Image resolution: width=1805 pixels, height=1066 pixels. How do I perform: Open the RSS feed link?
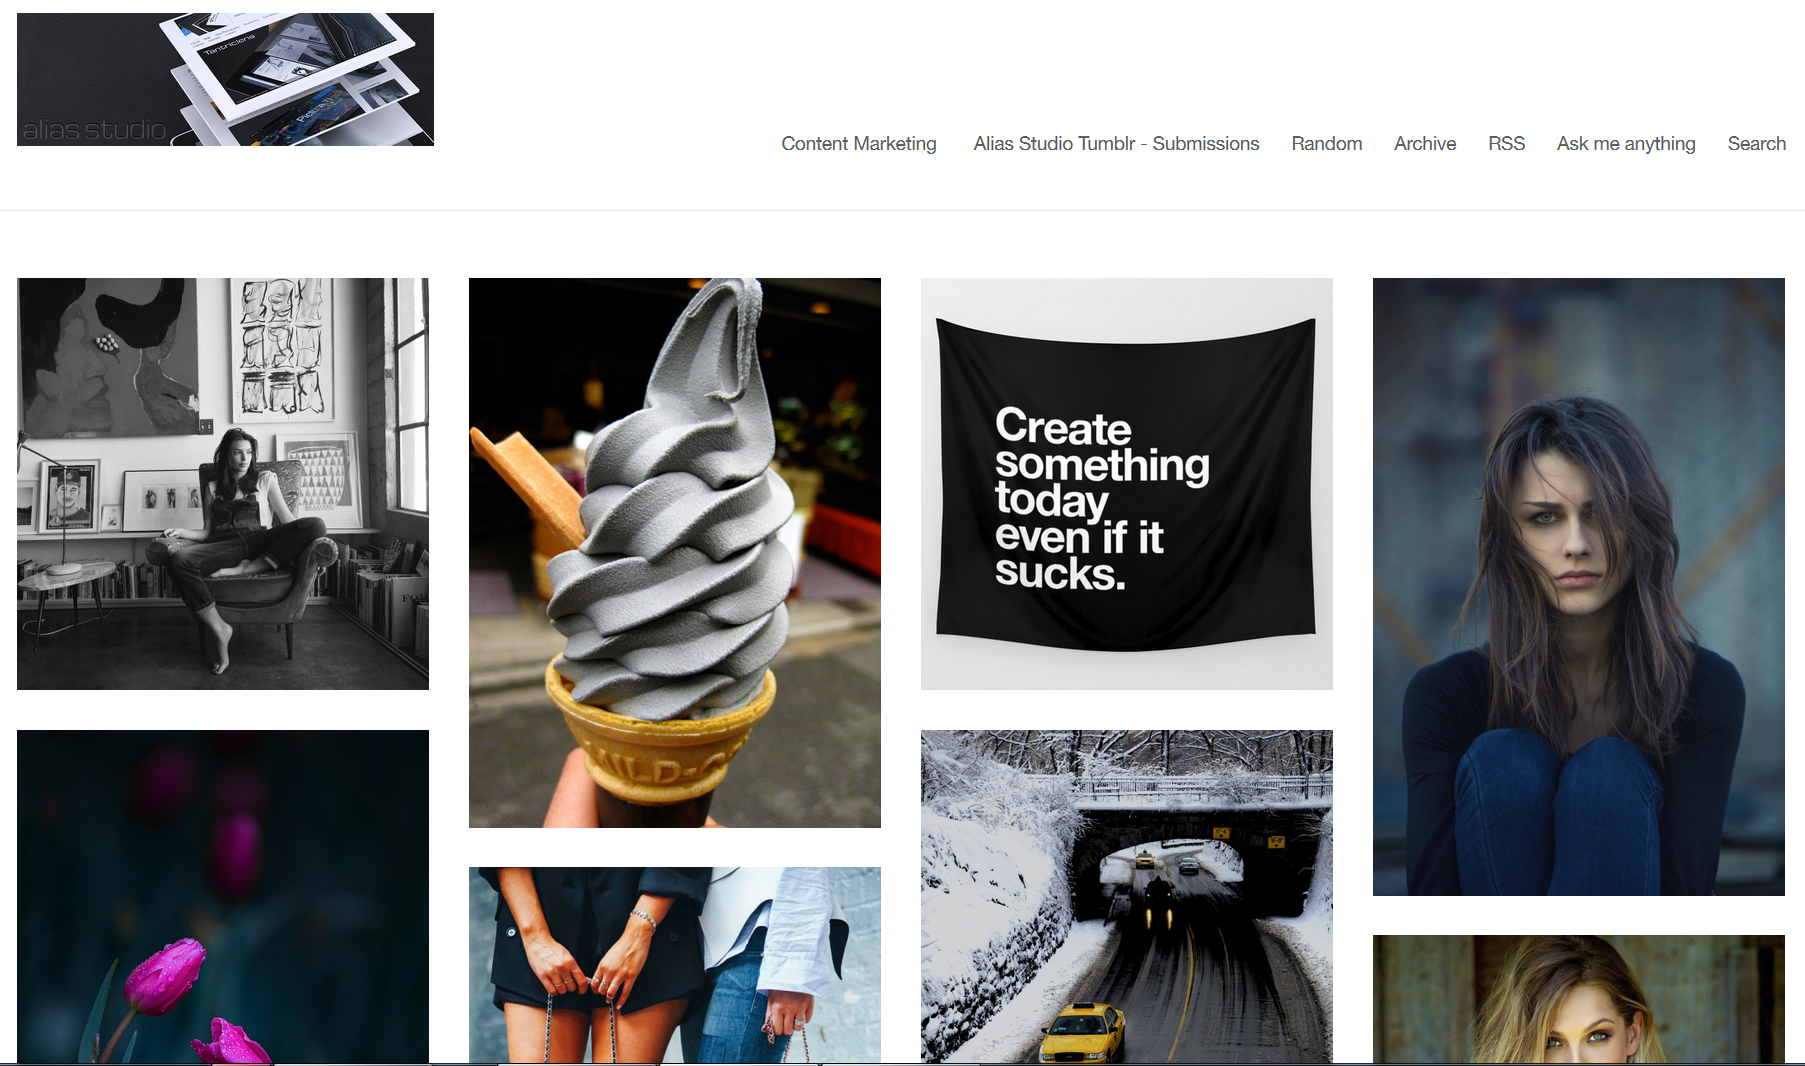[x=1506, y=143]
